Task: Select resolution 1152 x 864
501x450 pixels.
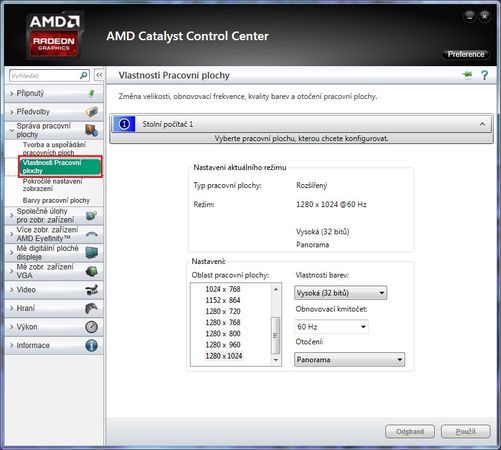Action: tap(223, 300)
